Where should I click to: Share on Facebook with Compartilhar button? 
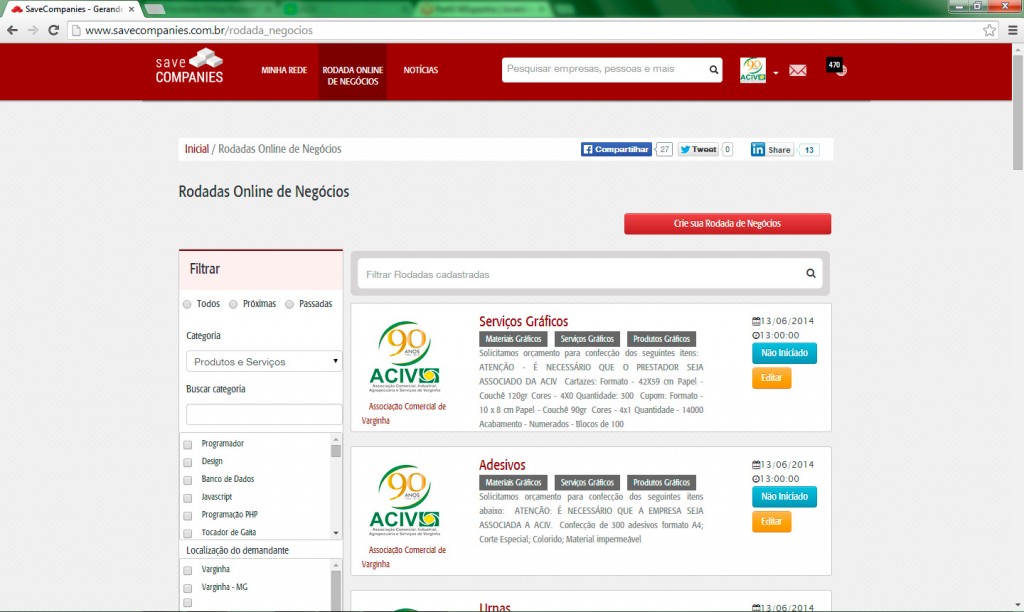pos(616,150)
